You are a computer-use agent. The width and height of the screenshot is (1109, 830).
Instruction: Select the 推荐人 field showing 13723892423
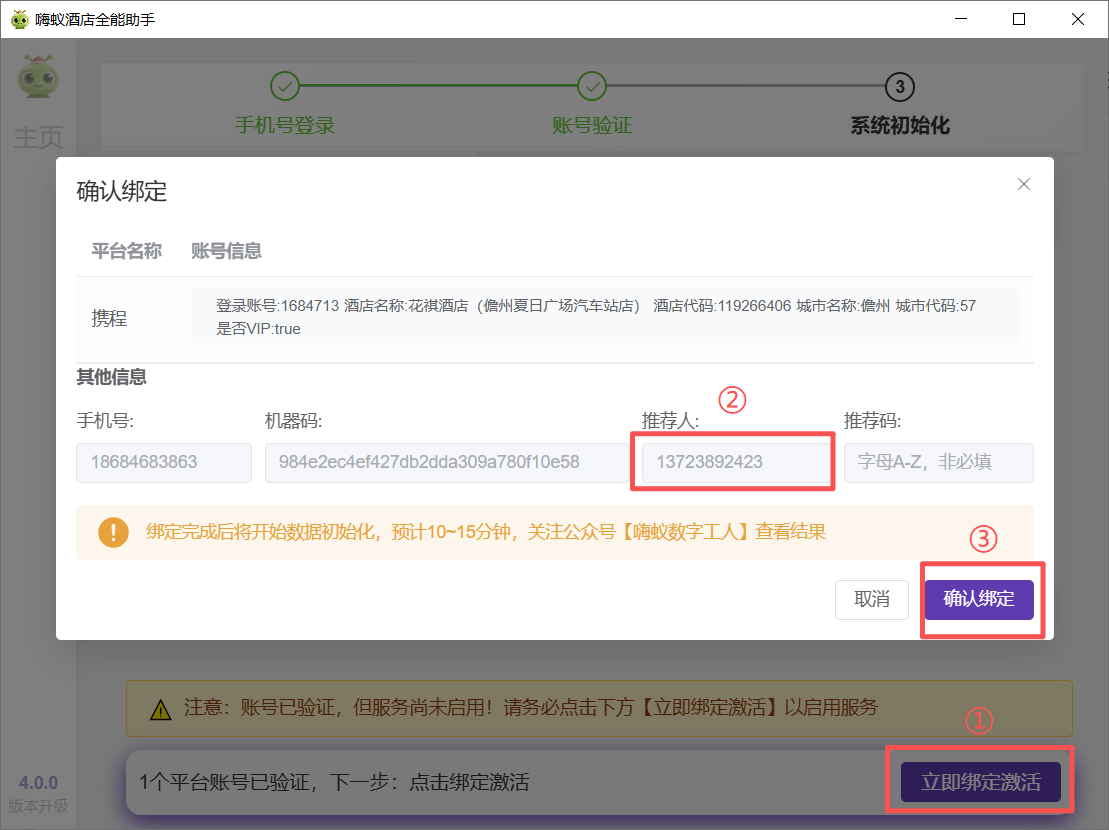pyautogui.click(x=732, y=462)
